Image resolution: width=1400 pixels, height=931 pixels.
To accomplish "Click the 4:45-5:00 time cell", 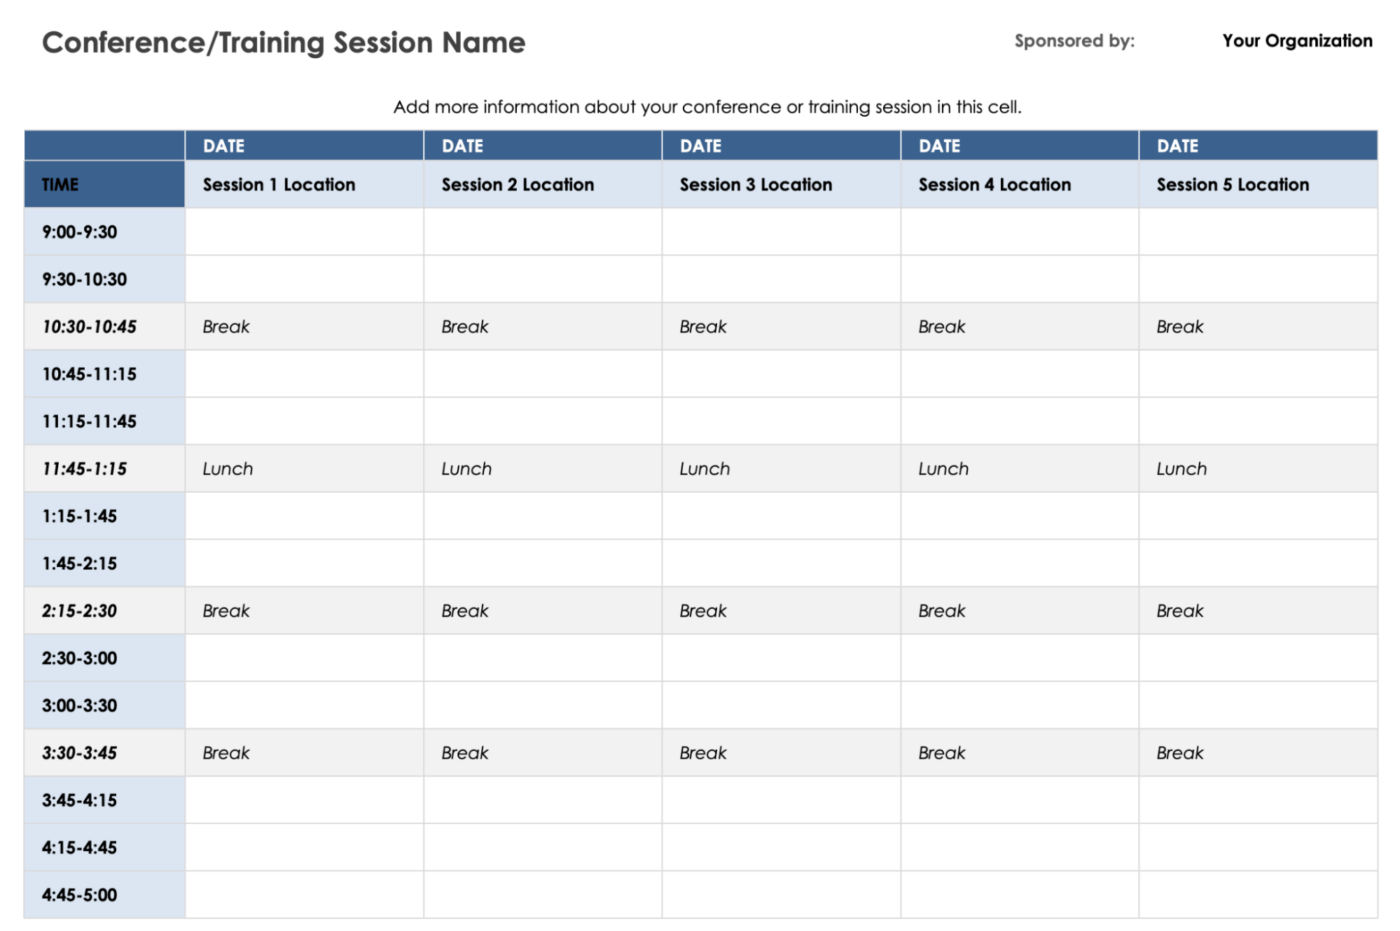I will point(104,895).
